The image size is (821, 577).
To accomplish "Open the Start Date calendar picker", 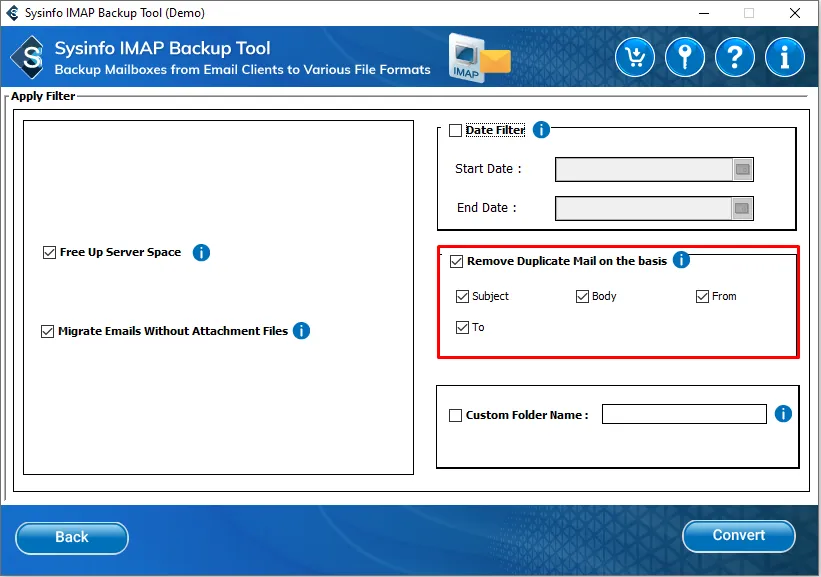I will tap(742, 169).
